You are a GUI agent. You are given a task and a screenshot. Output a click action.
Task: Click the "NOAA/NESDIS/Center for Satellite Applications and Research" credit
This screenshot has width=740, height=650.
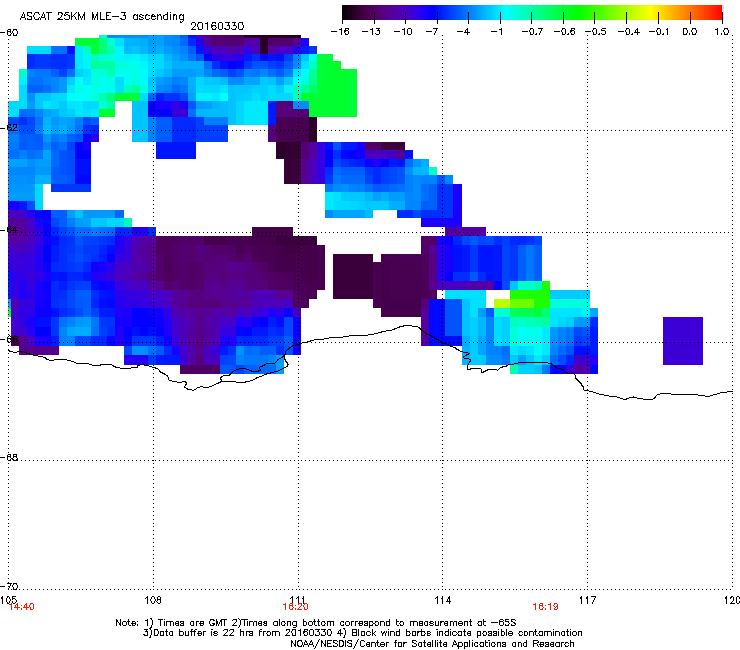click(x=432, y=644)
